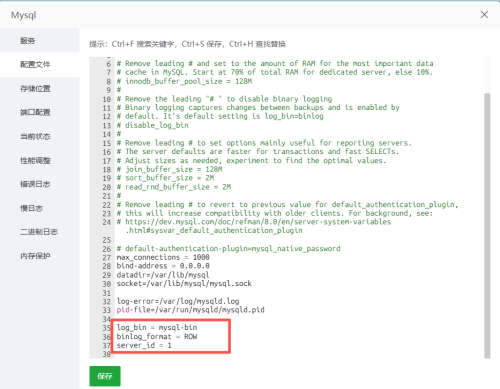Click the 'pid-file=/var/run/mysqld/mysqld.pid' line
Image resolution: width=500 pixels, height=389 pixels.
(190, 310)
